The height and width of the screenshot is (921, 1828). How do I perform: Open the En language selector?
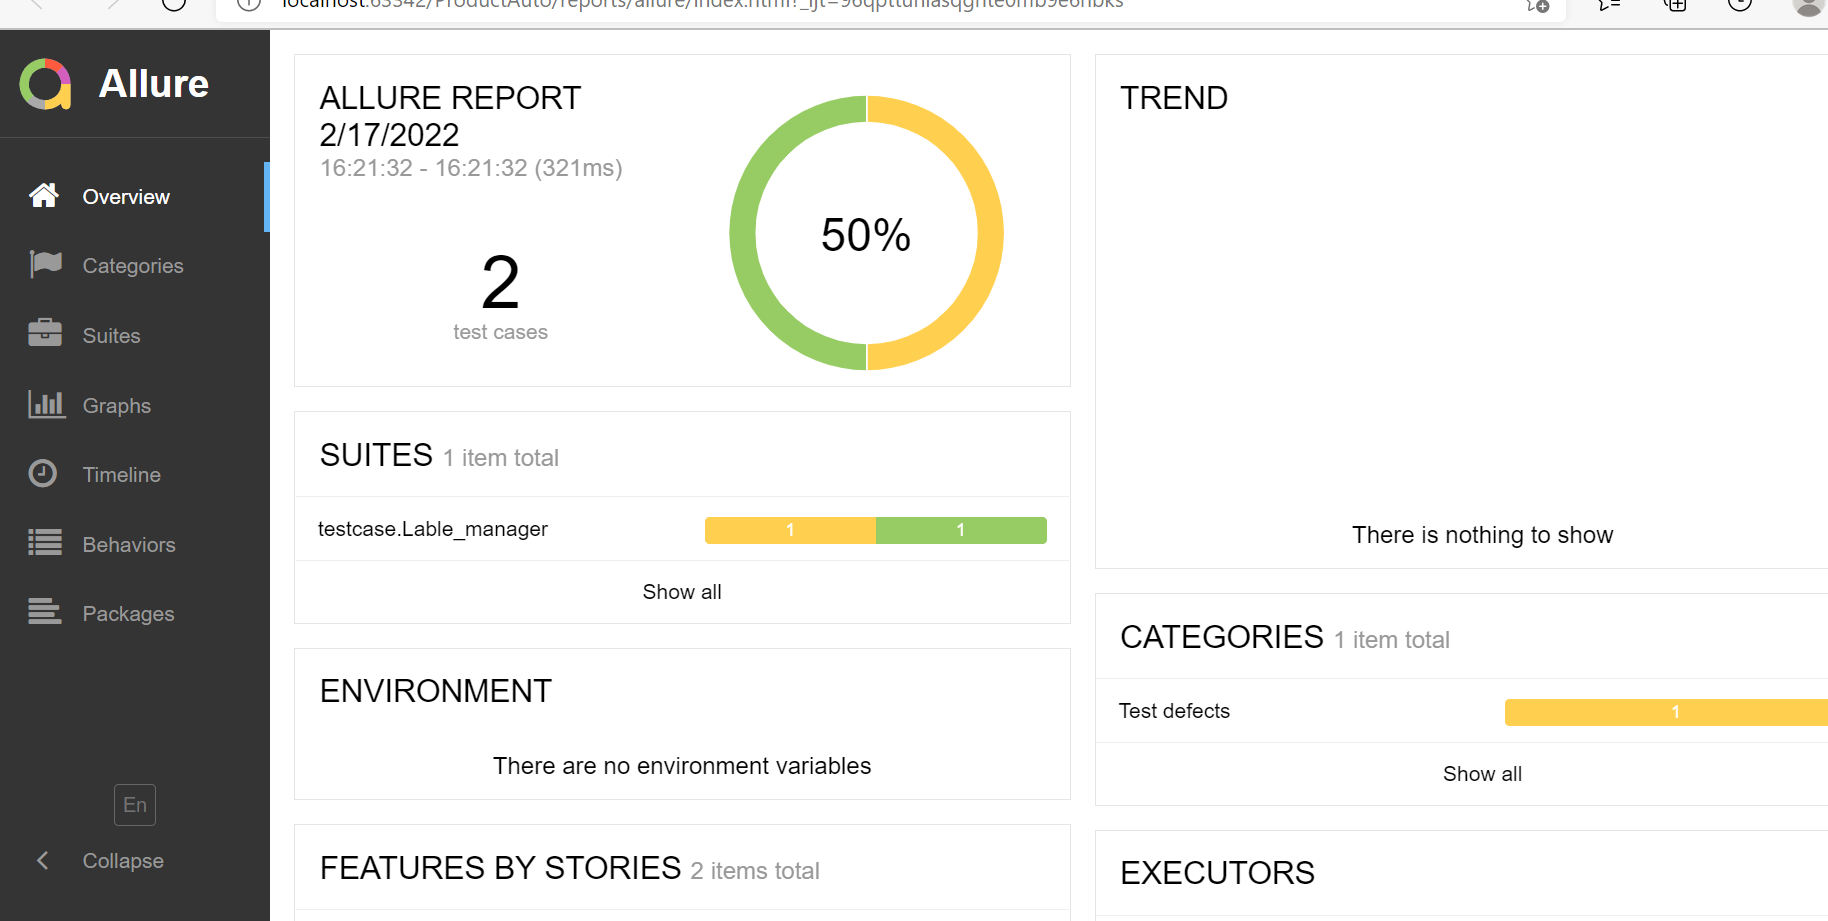[135, 805]
